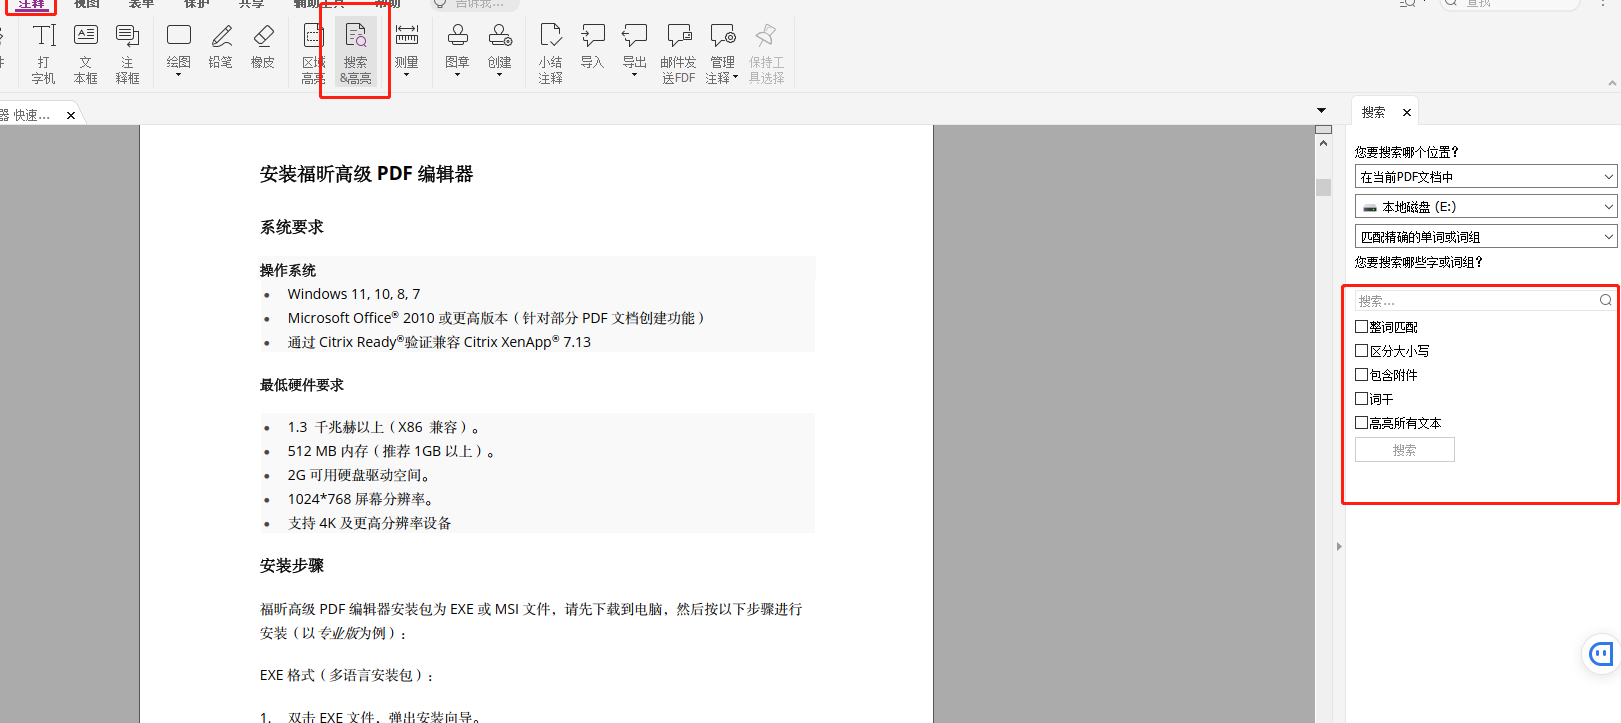Click the split view handle above the scrollbar

coord(1323,129)
